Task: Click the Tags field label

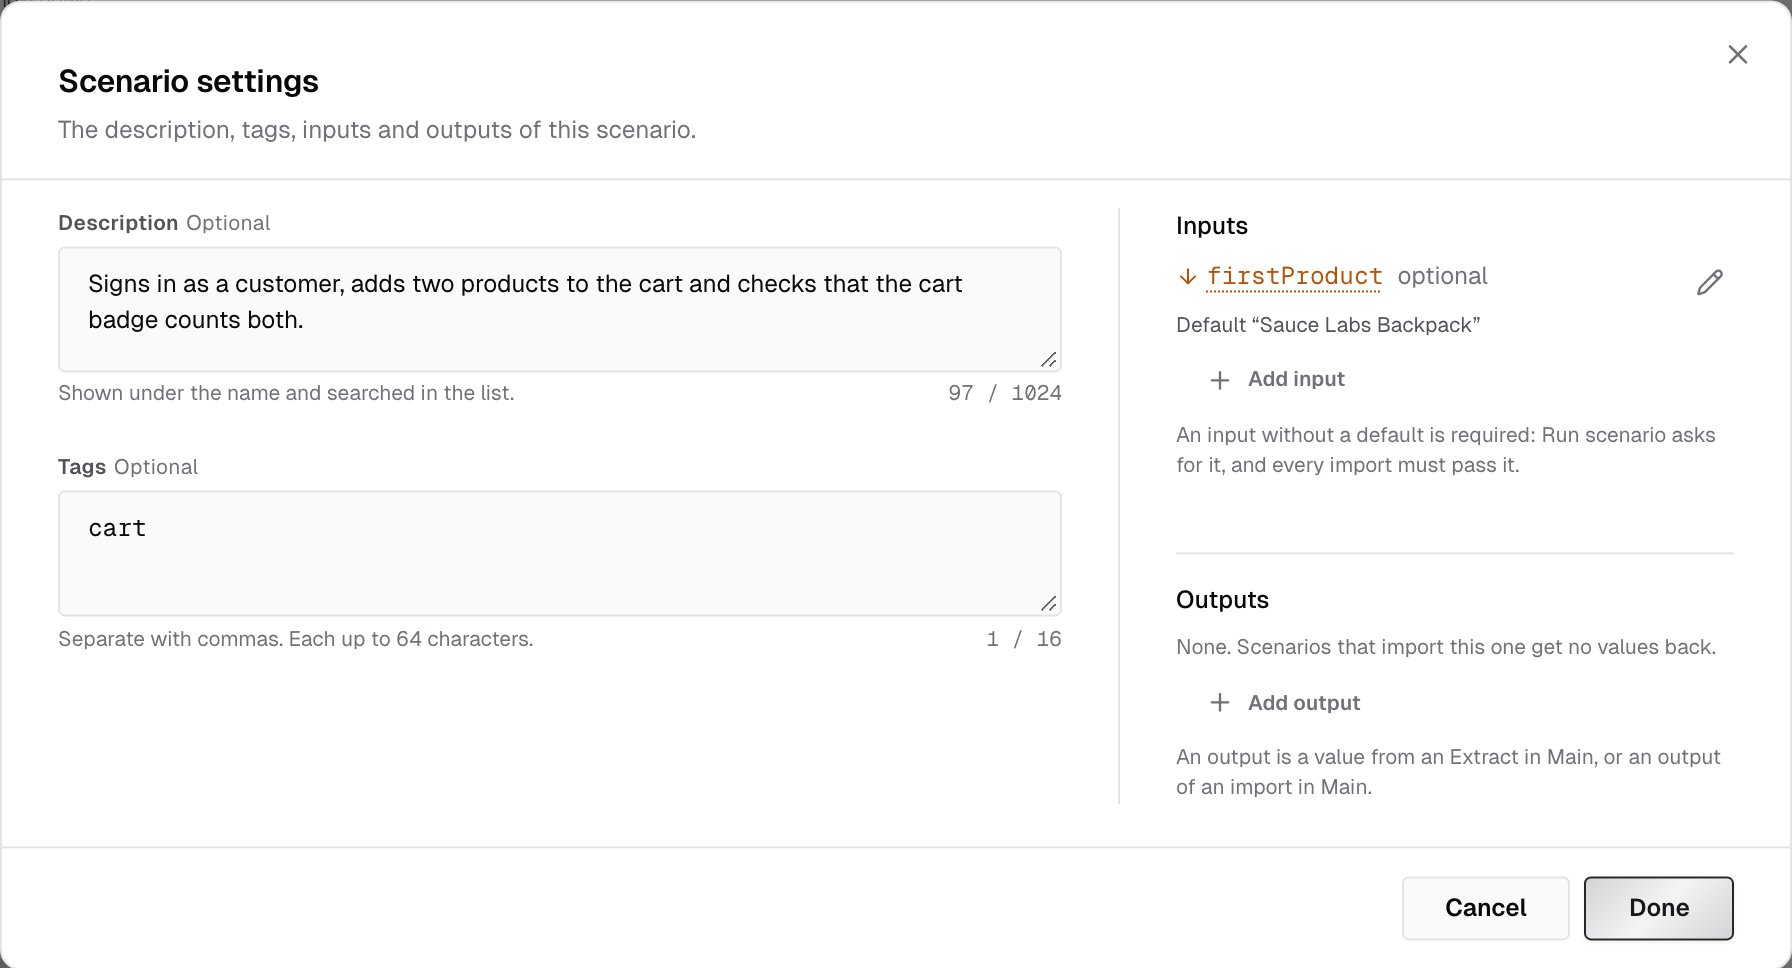Action: coord(82,467)
